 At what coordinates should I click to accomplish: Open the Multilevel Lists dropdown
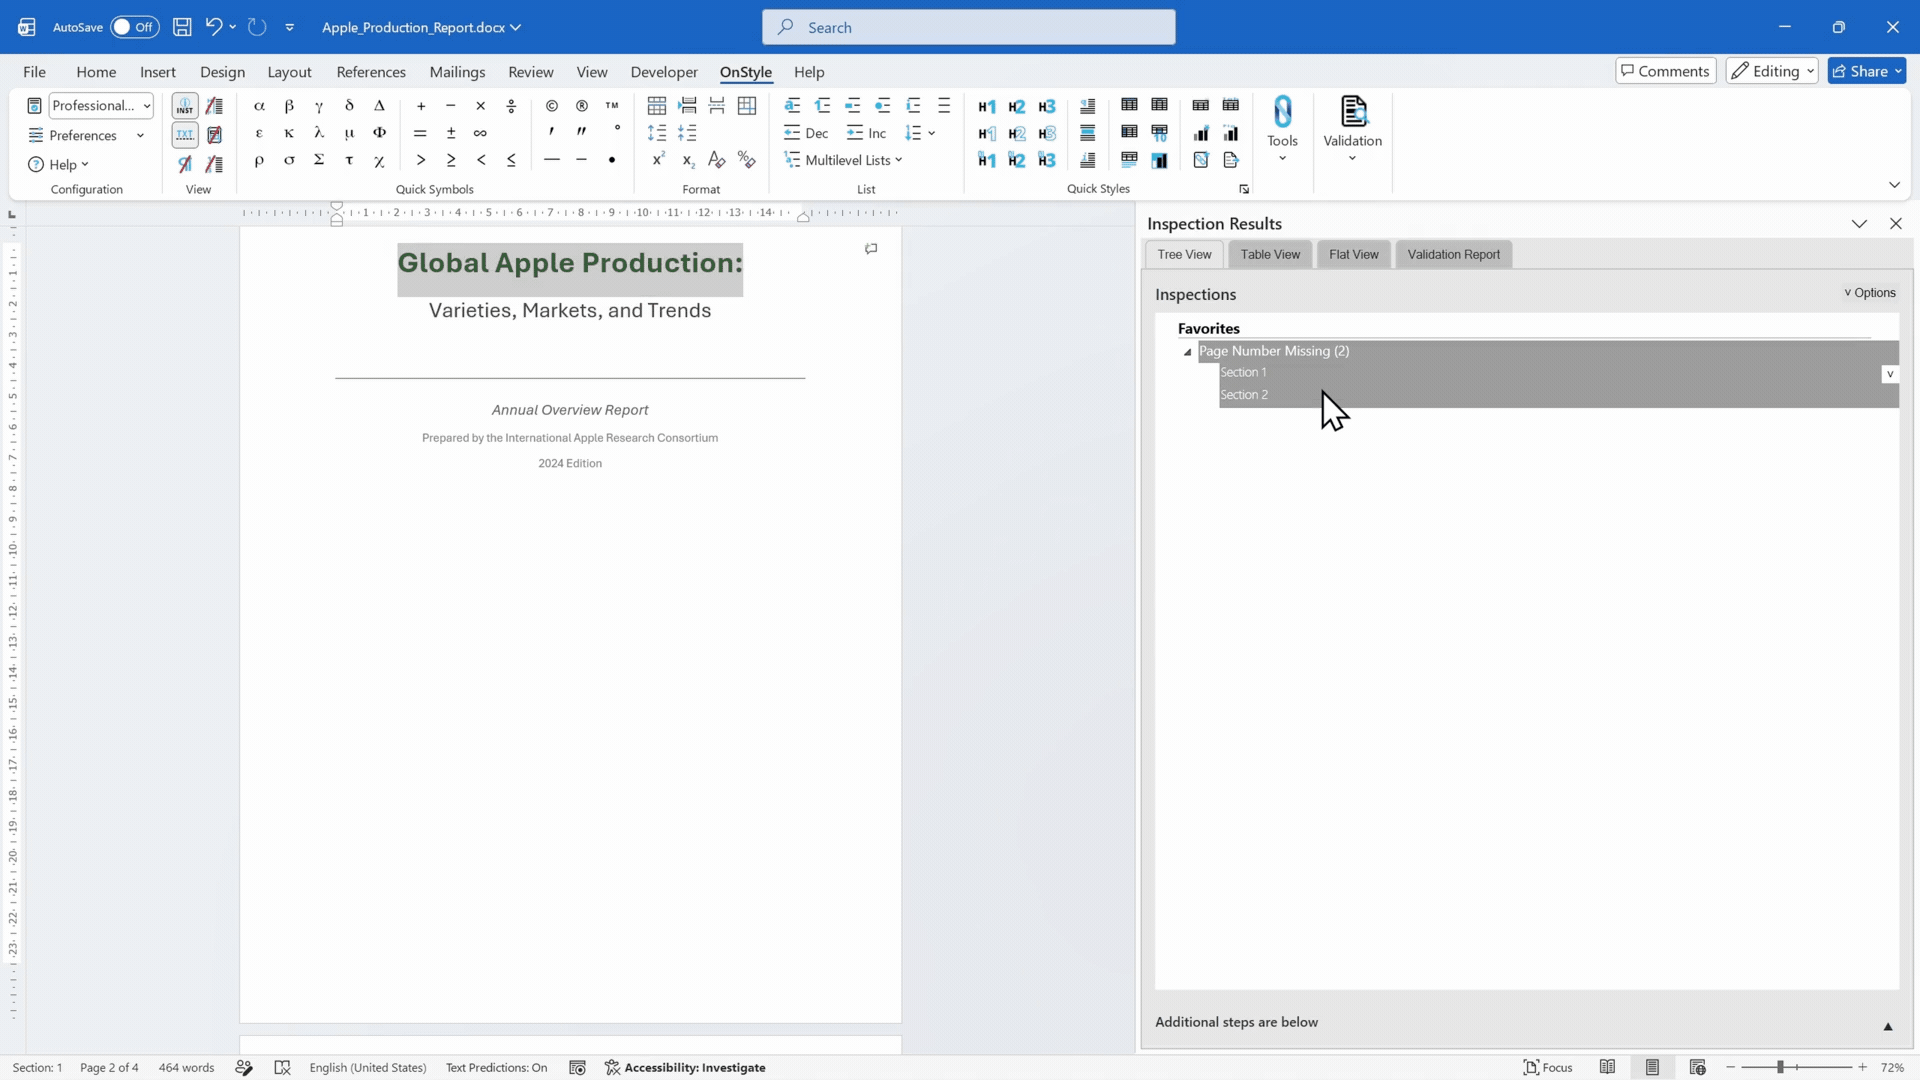(x=844, y=160)
